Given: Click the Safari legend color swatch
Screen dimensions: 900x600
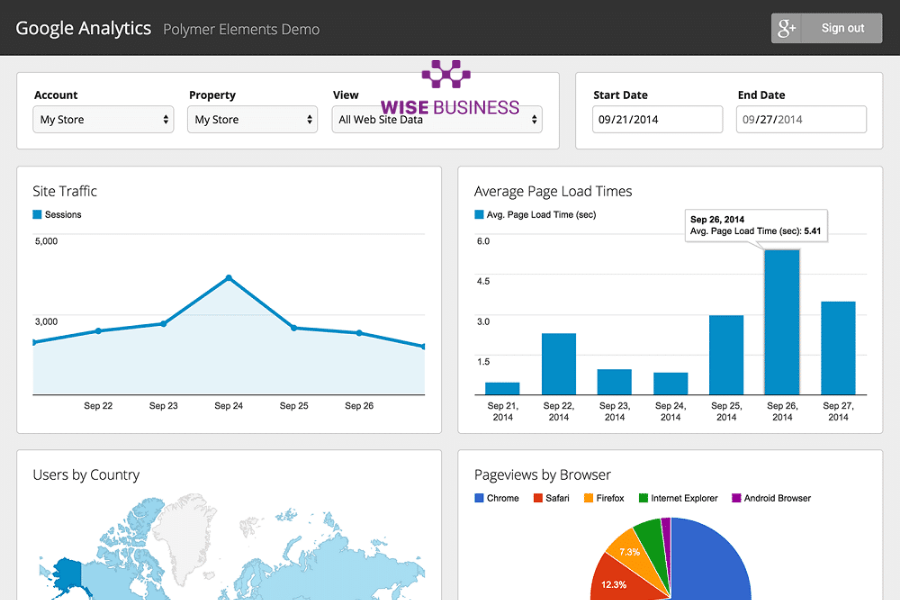Looking at the screenshot, I should point(538,498).
